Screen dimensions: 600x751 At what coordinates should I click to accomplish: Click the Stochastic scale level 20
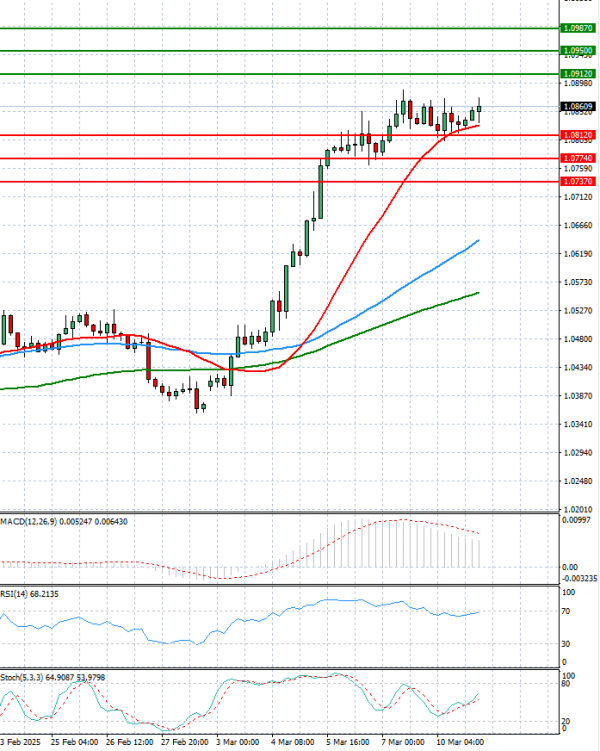pos(566,721)
